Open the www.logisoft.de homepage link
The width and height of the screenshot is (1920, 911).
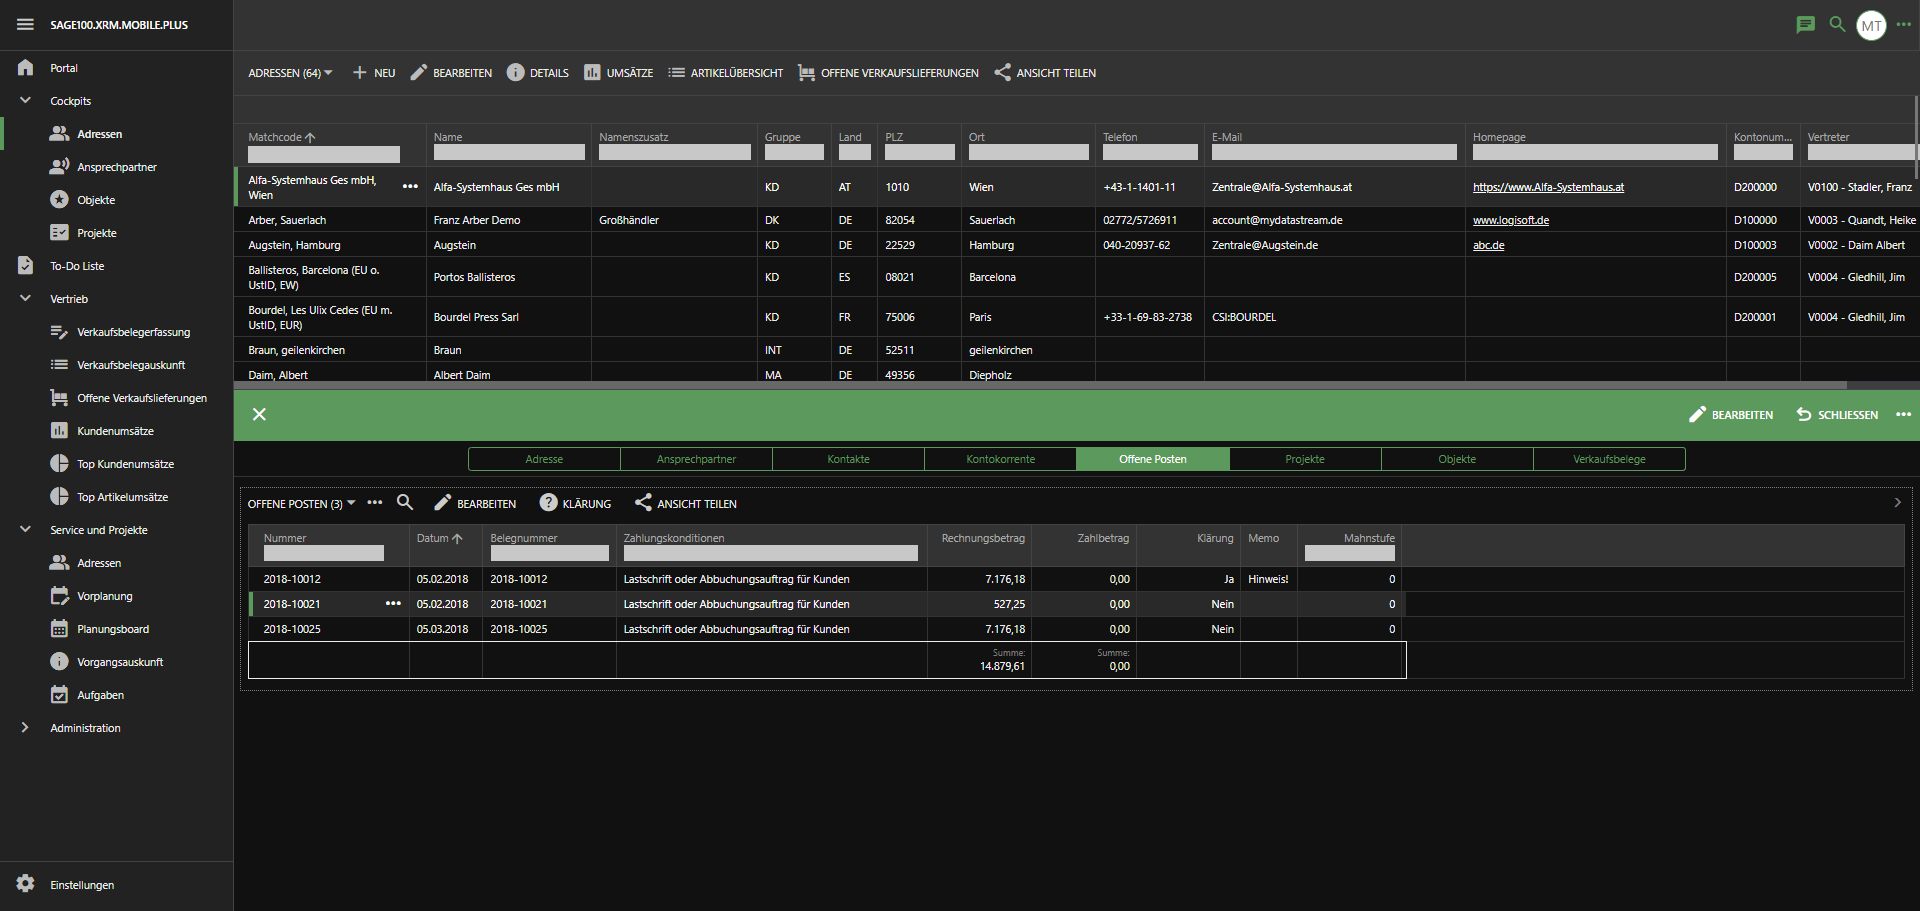(x=1510, y=220)
